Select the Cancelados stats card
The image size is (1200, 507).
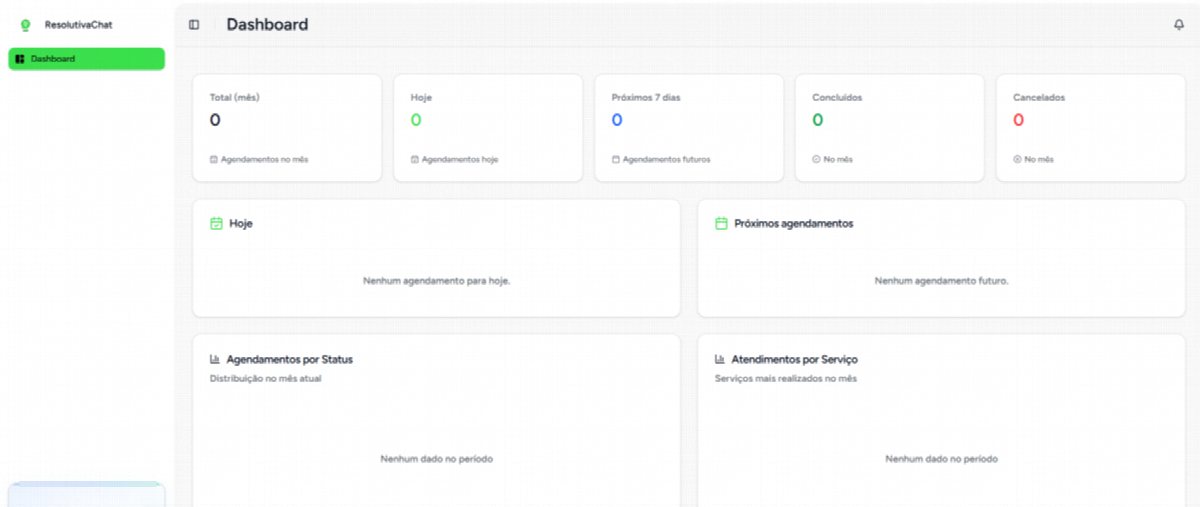tap(1091, 128)
